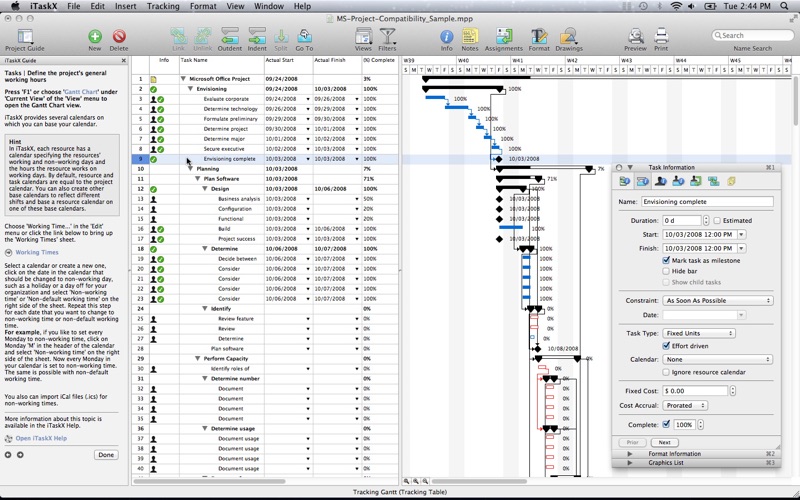Expand the Format Information section
This screenshot has width=800, height=500.
coord(630,454)
